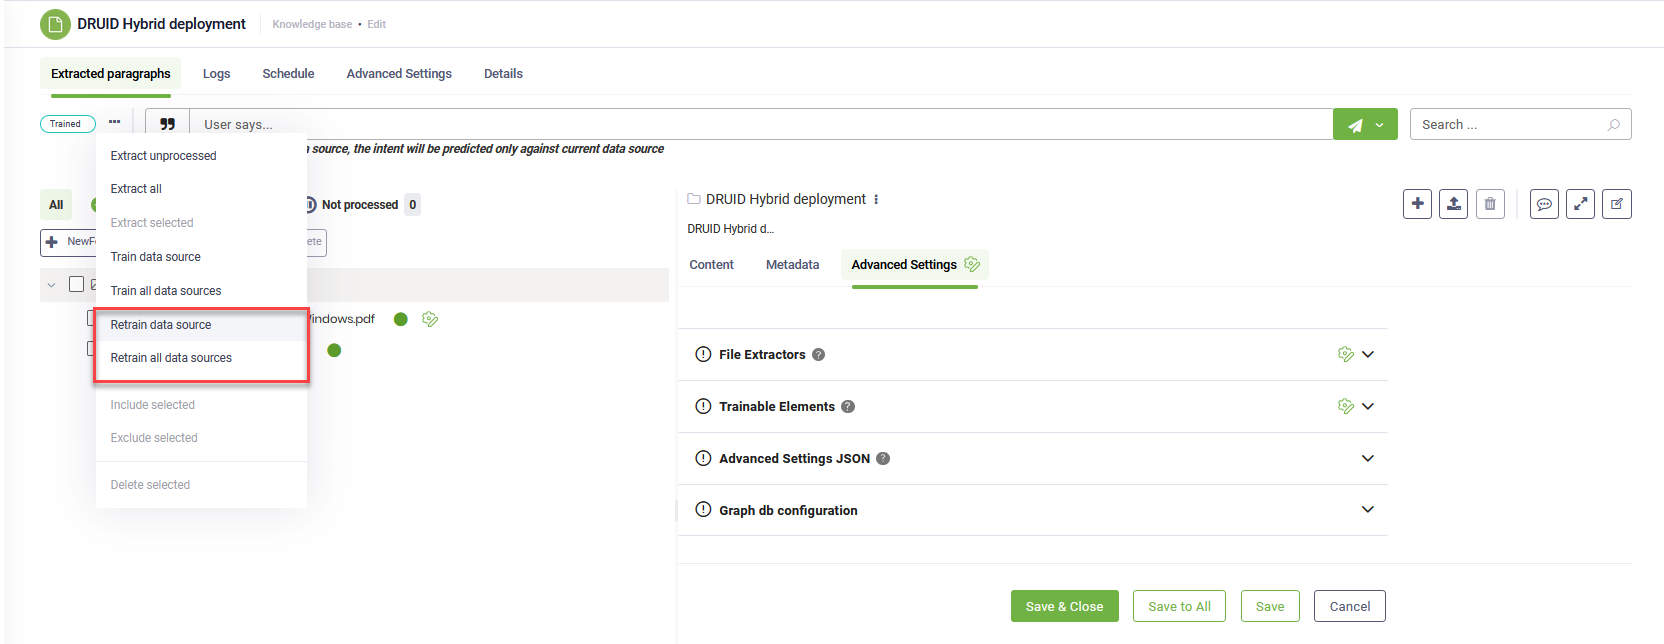1664x644 pixels.
Task: Click help icon beside Trainable Elements
Action: 848,407
